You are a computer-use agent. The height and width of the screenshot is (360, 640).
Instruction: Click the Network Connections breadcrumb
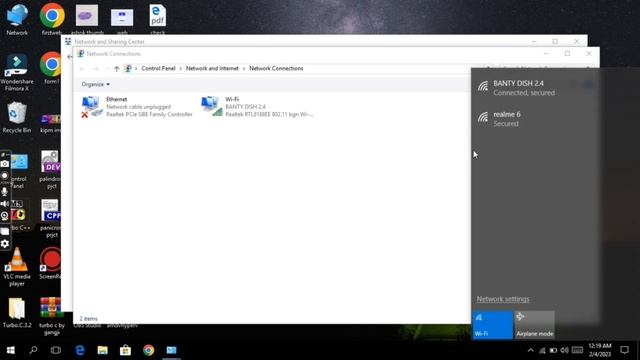pyautogui.click(x=276, y=69)
